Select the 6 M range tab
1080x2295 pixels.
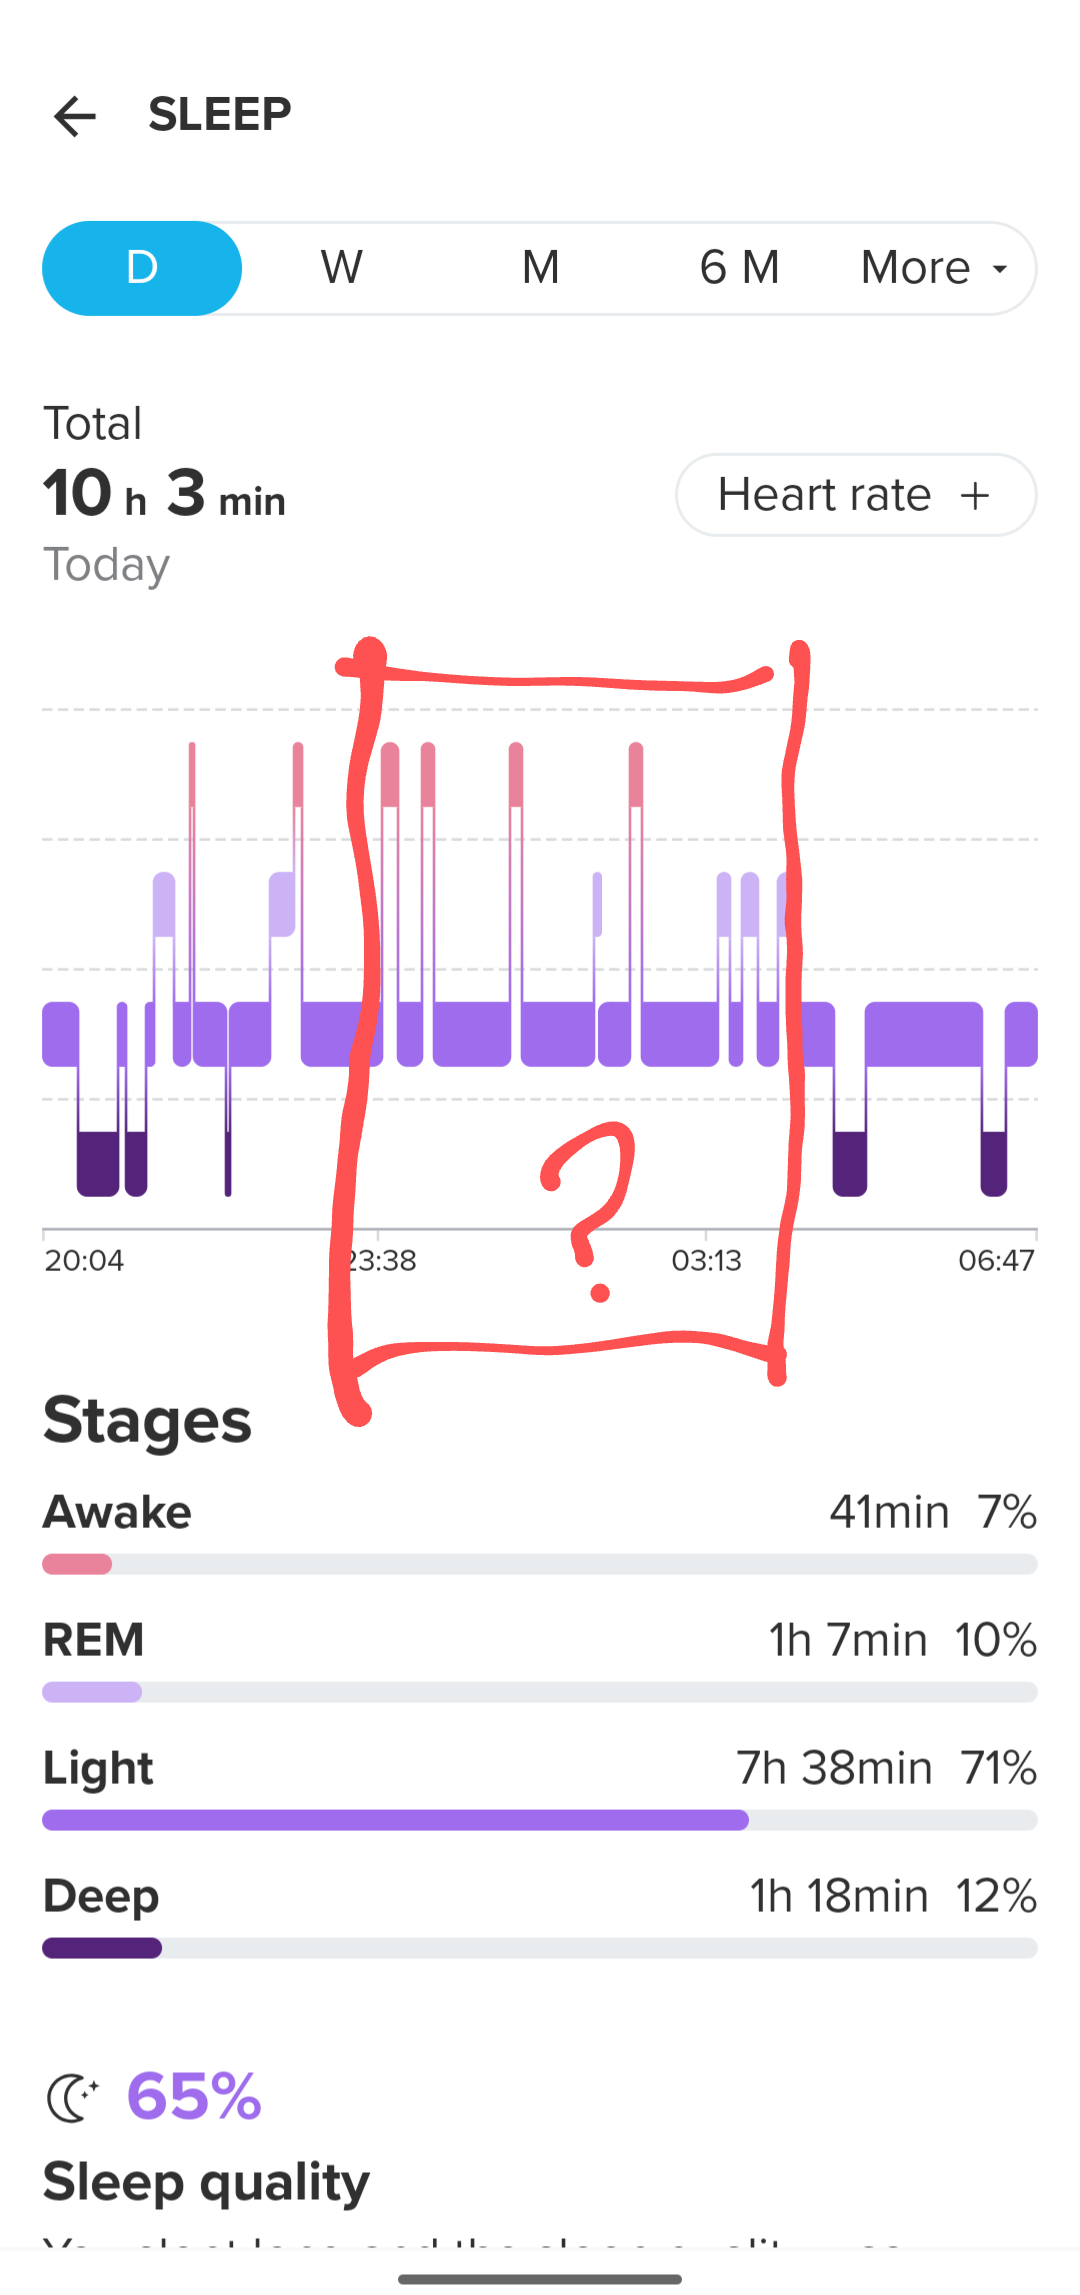(739, 268)
